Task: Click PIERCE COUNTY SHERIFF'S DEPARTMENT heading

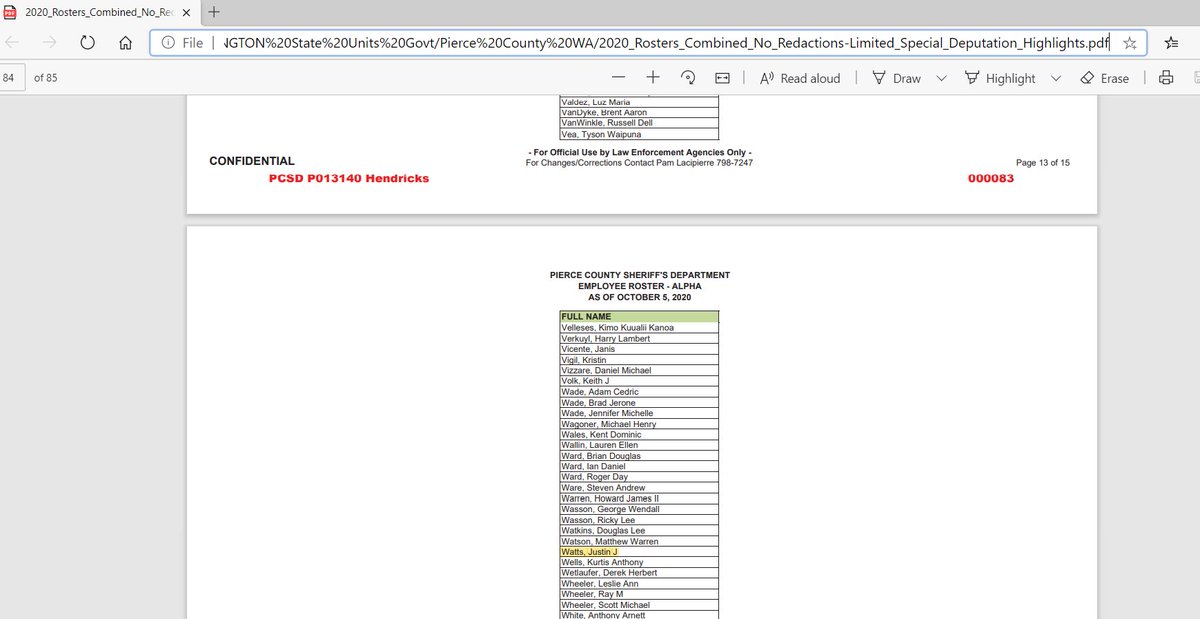Action: click(640, 275)
